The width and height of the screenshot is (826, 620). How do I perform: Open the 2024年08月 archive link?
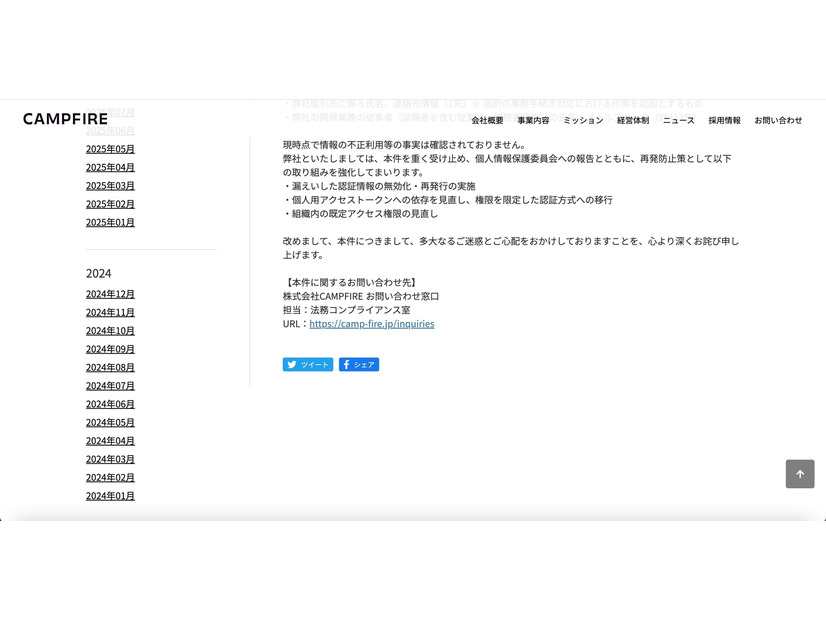click(x=110, y=367)
